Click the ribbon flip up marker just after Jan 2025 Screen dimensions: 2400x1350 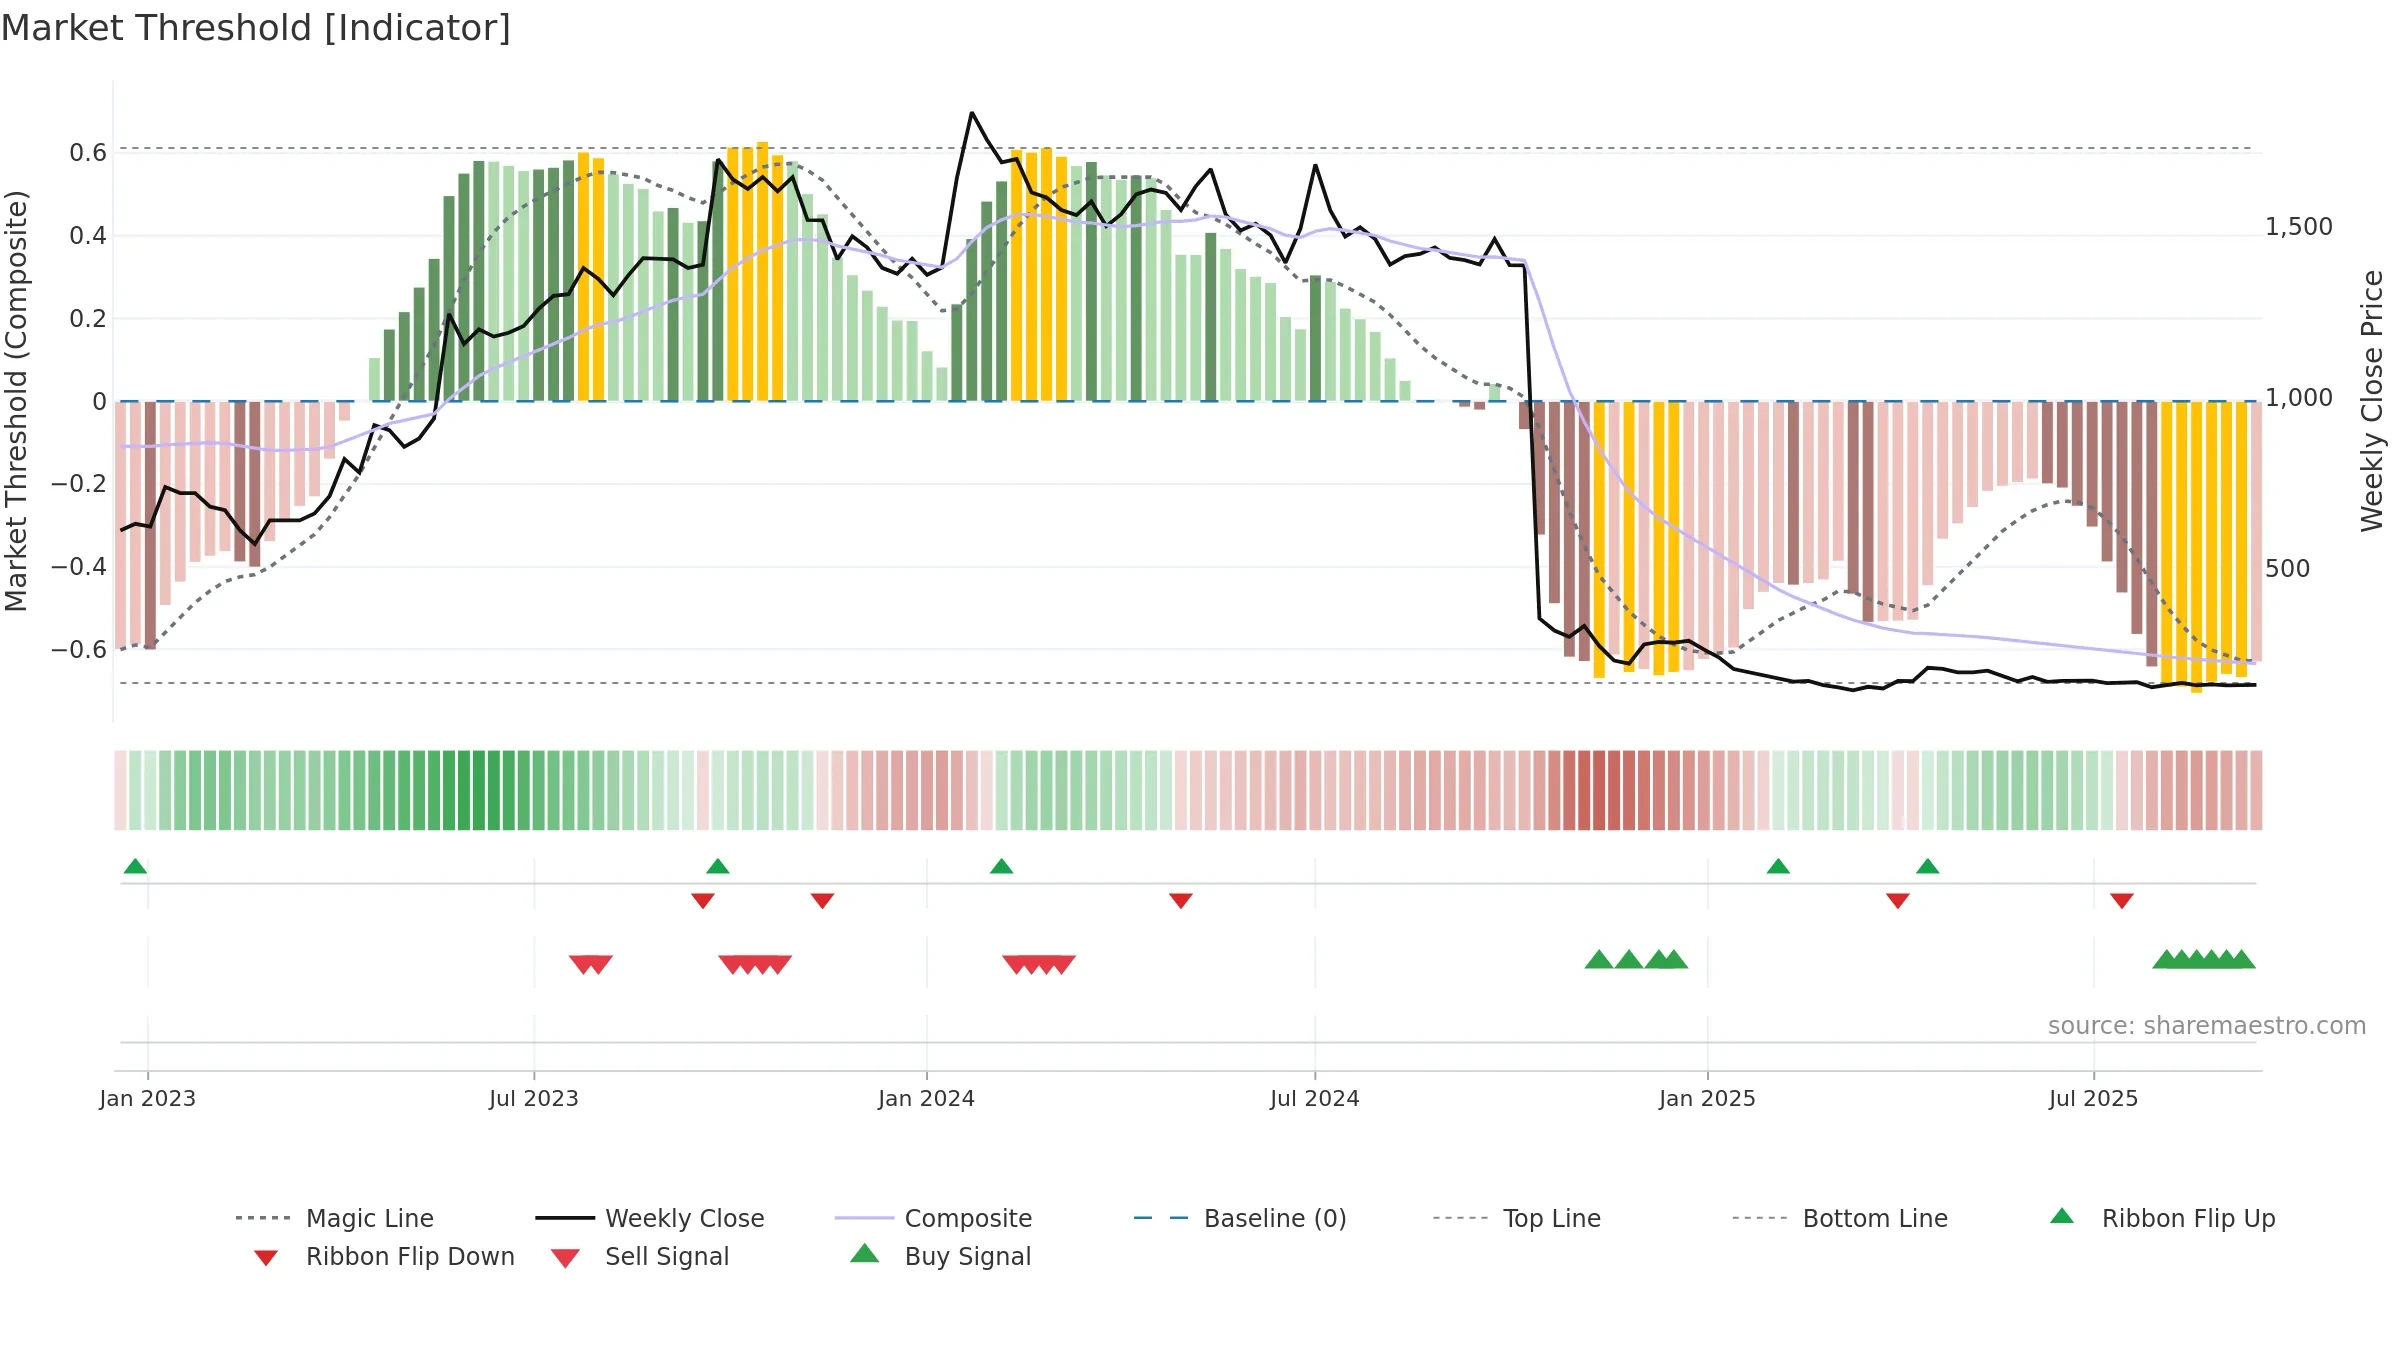pos(1778,866)
